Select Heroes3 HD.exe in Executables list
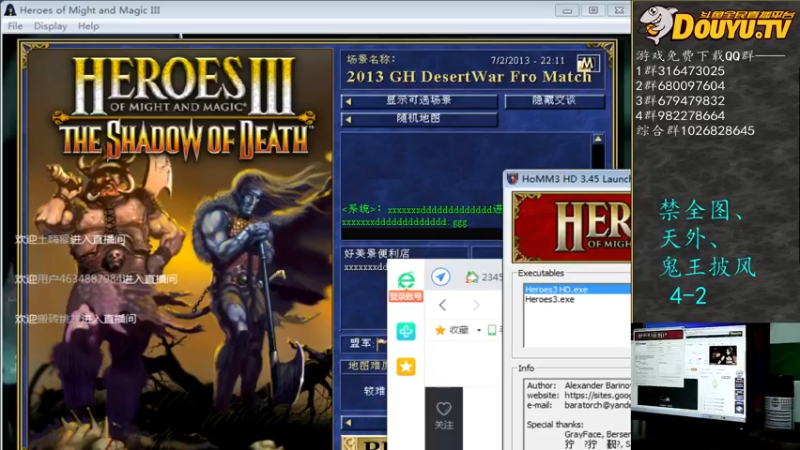Image resolution: width=800 pixels, height=450 pixels. pyautogui.click(x=577, y=289)
